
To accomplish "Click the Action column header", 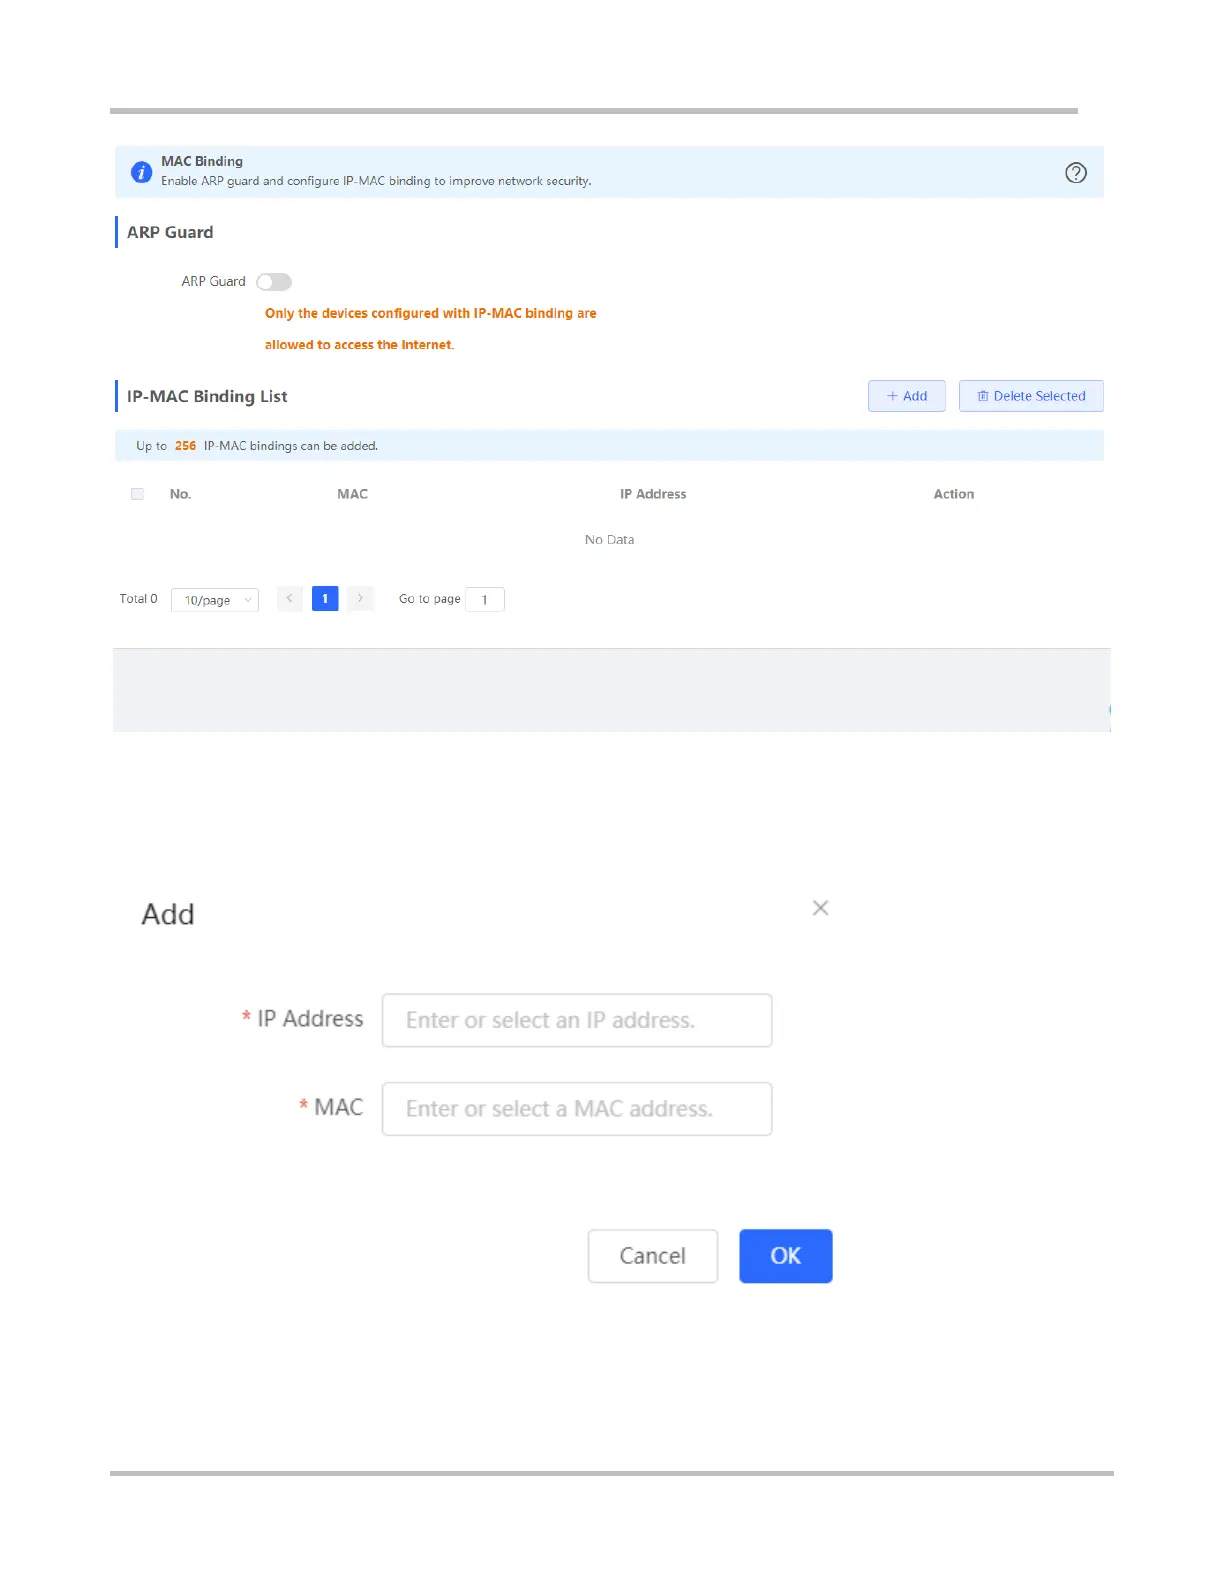I will click(954, 494).
